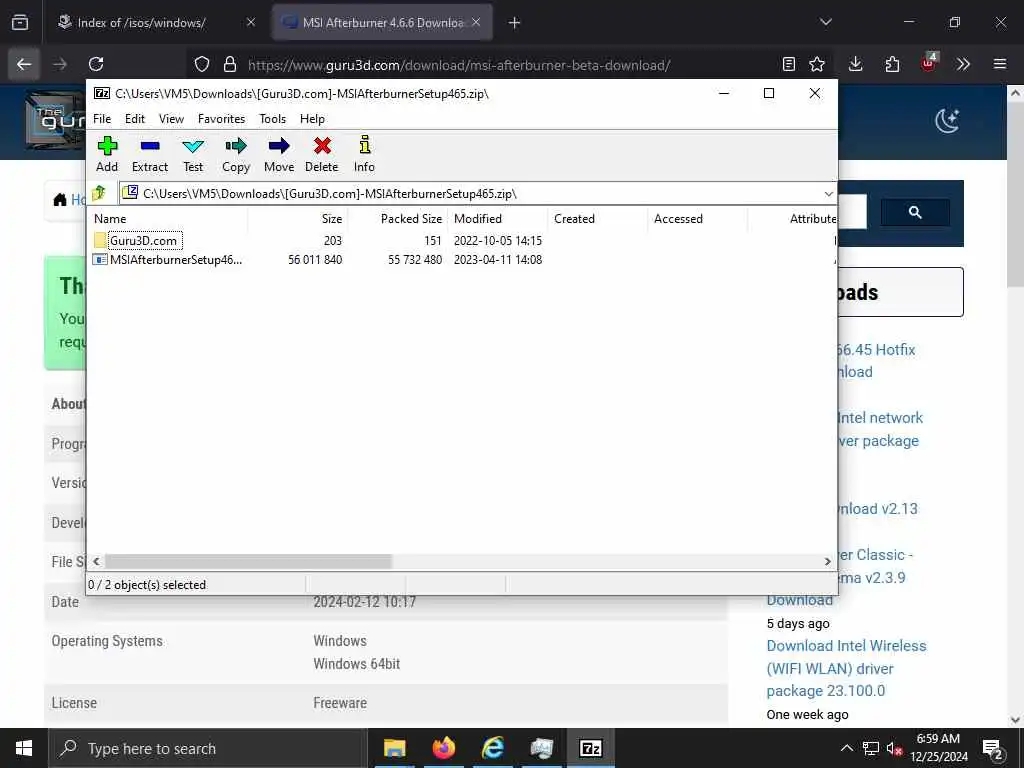Open the Favorites menu
The height and width of the screenshot is (768, 1024).
[221, 119]
